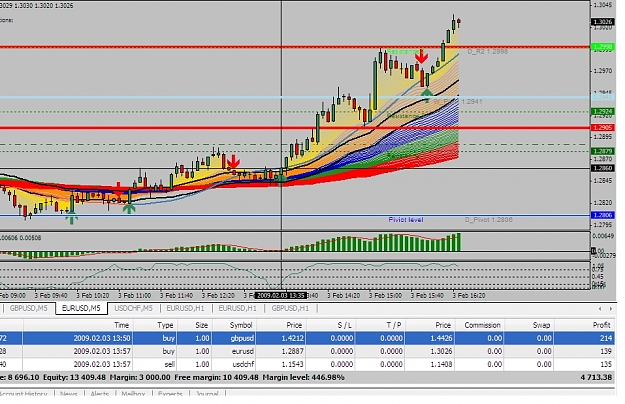This screenshot has width=625, height=404.
Task: Select the gbpusd symbol cell
Action: 242,338
